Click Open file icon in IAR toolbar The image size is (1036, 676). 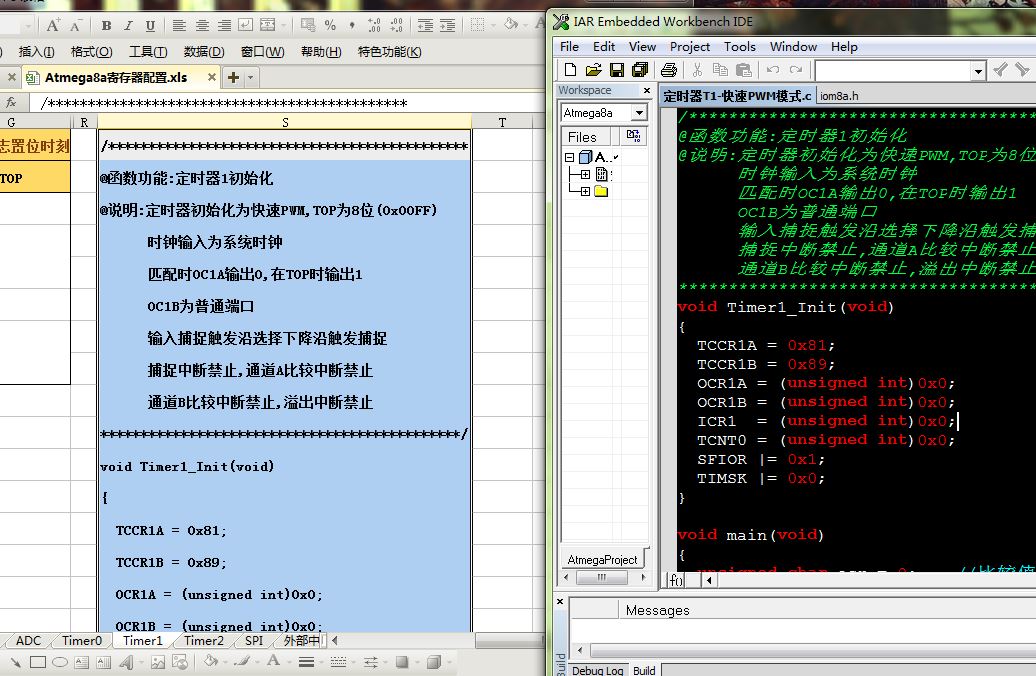[x=593, y=69]
